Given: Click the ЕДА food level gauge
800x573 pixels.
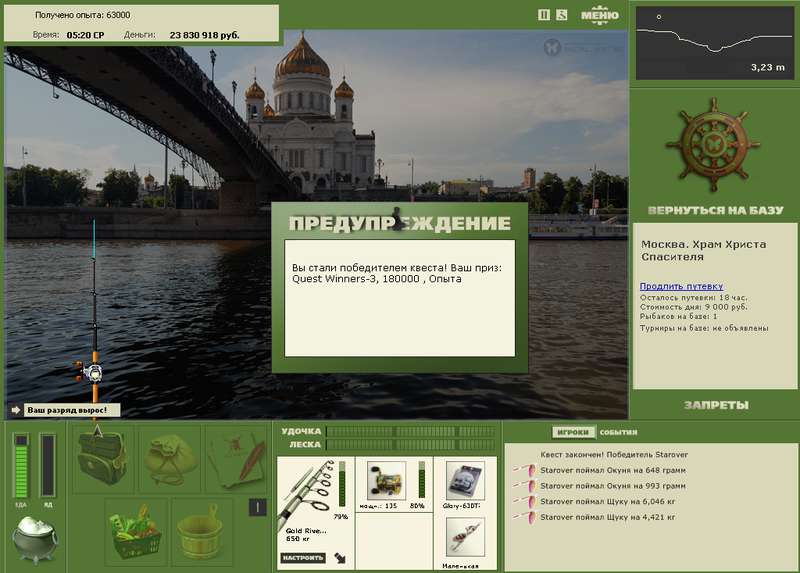Looking at the screenshot, I should [x=21, y=465].
